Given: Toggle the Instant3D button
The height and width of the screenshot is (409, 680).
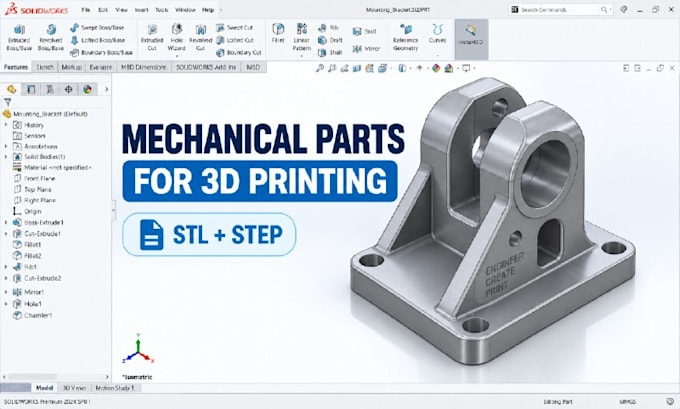Looking at the screenshot, I should tap(471, 39).
